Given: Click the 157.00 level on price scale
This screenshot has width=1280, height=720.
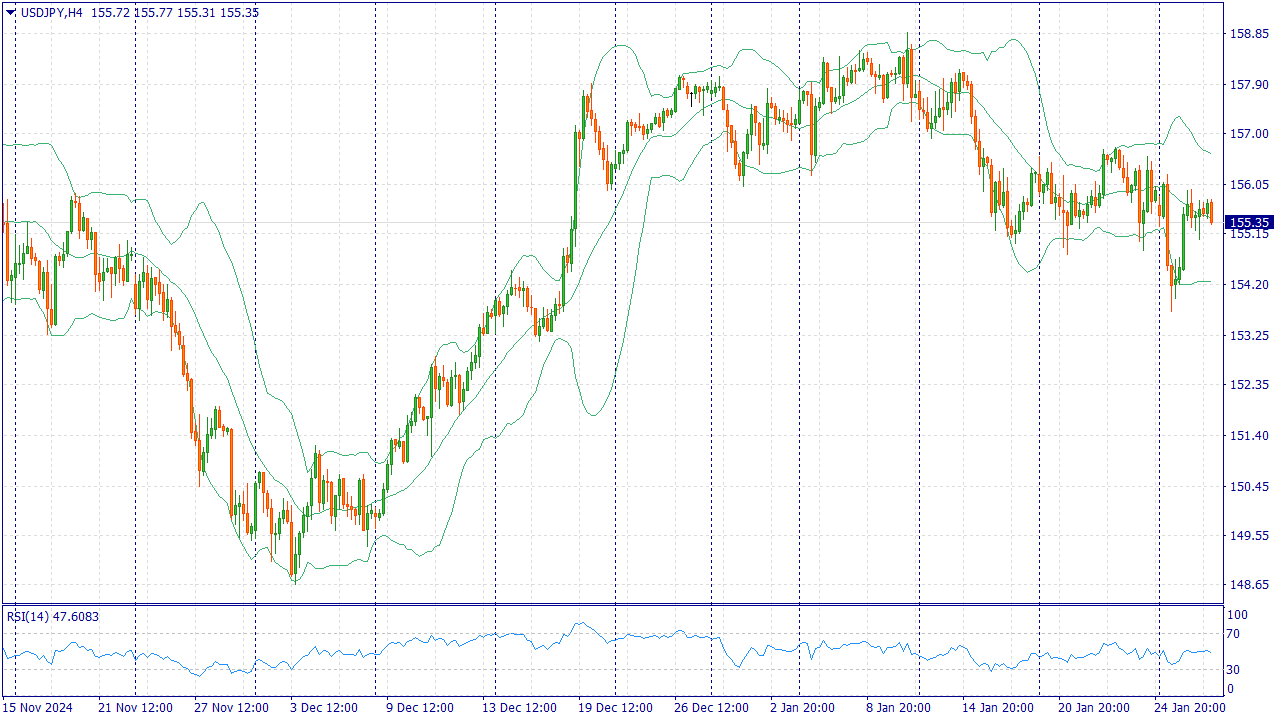Looking at the screenshot, I should 1247,134.
